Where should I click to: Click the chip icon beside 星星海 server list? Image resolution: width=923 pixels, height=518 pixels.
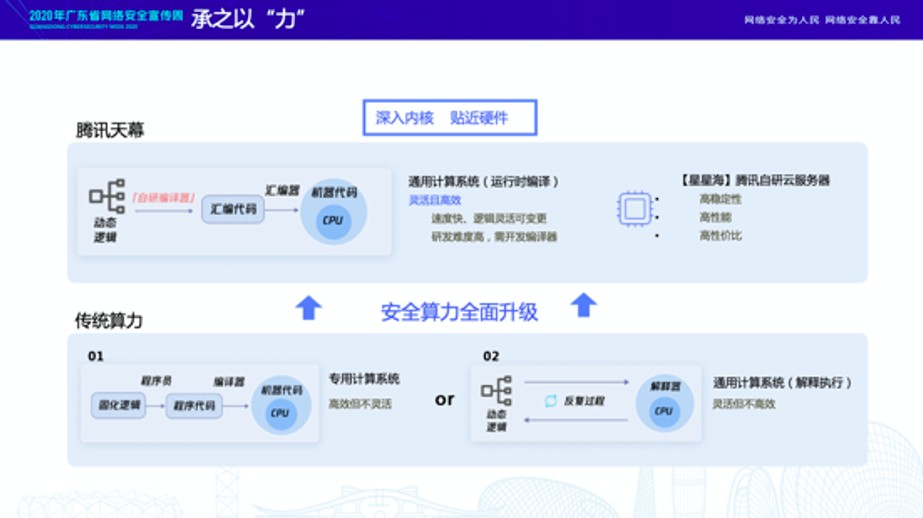pyautogui.click(x=635, y=208)
